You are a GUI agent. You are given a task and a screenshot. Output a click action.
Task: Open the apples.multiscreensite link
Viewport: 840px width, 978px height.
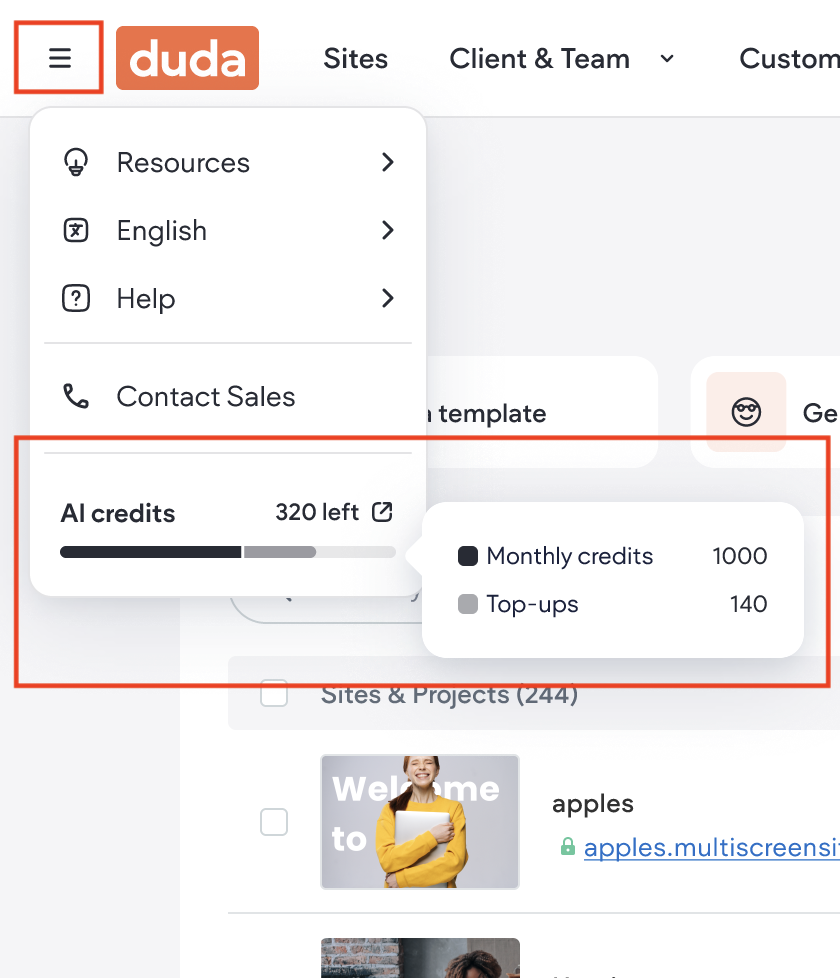click(712, 847)
